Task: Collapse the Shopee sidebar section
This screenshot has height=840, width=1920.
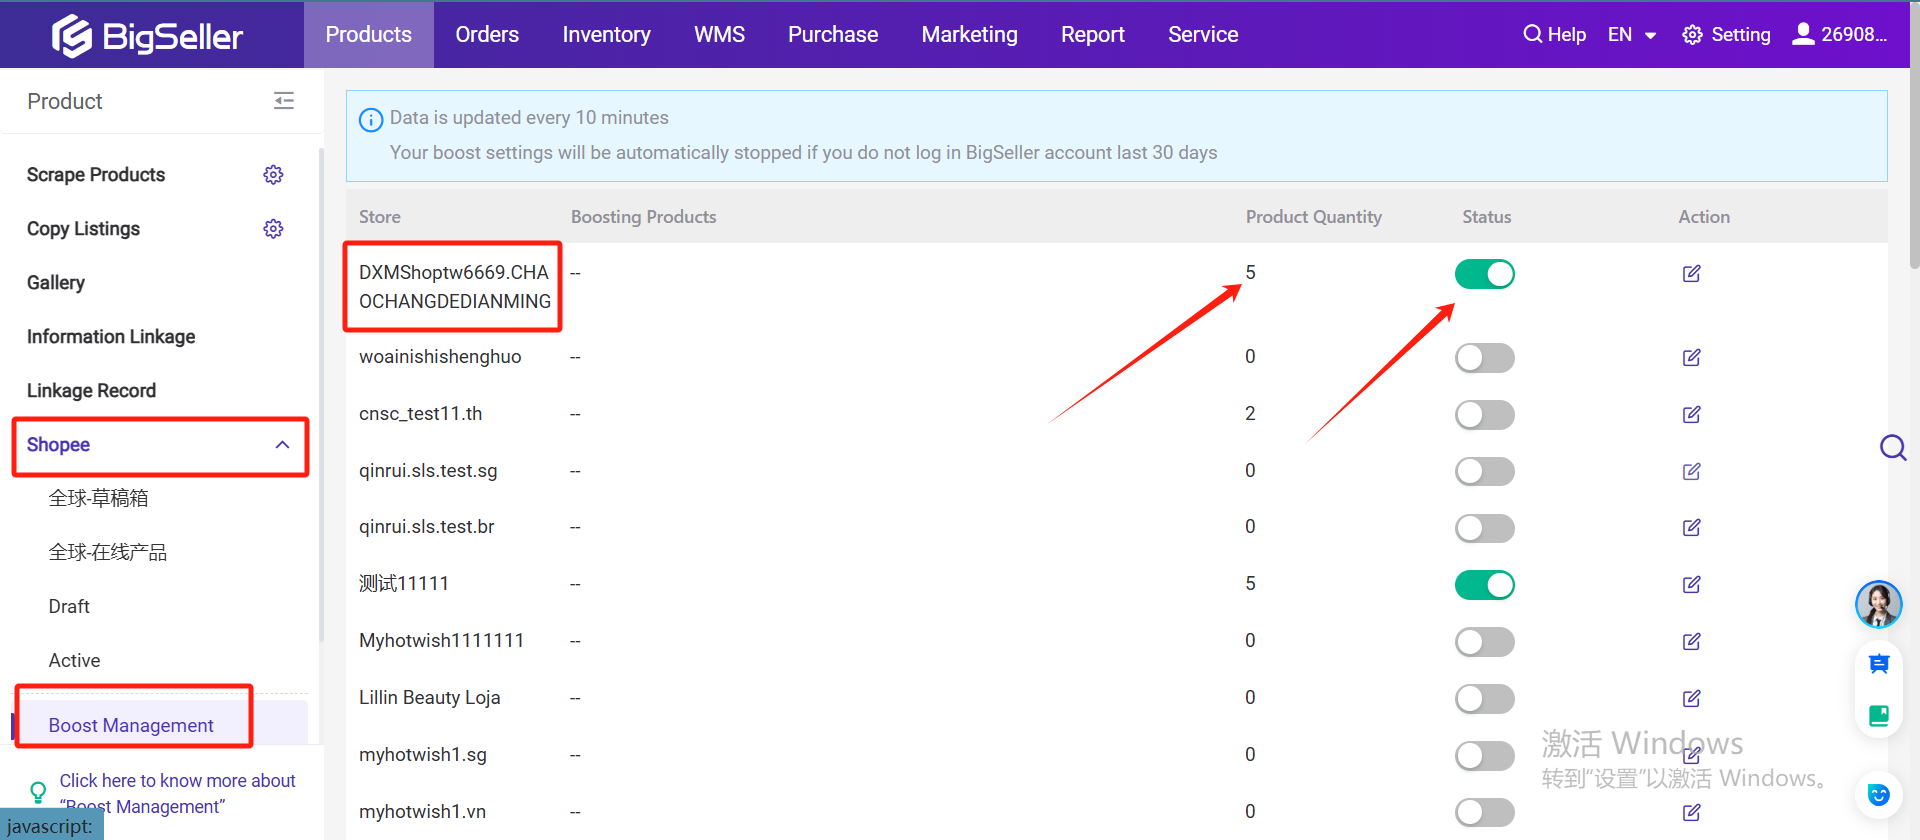Action: 282,445
